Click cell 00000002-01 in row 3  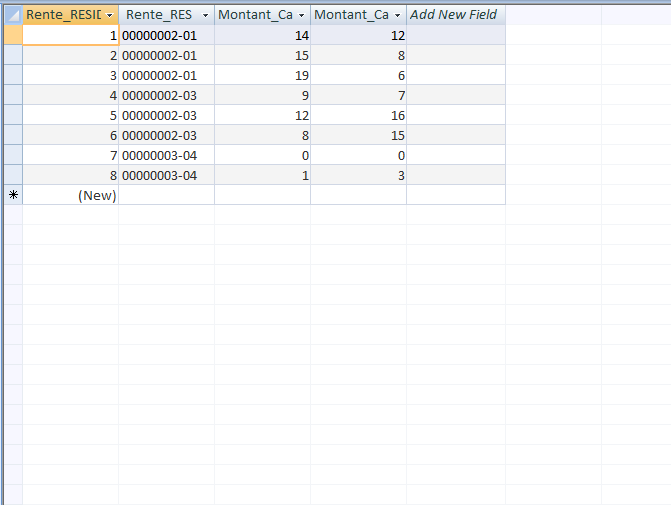166,75
